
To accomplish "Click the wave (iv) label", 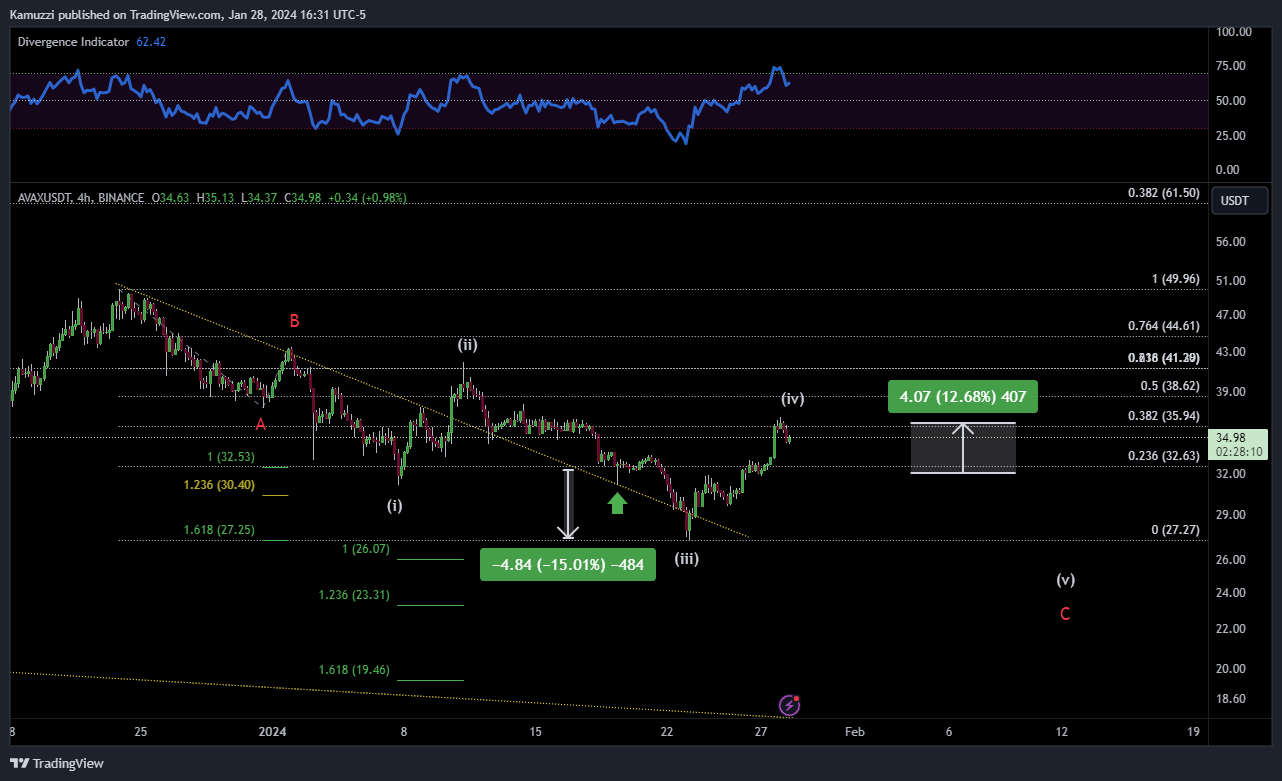I will coord(793,398).
